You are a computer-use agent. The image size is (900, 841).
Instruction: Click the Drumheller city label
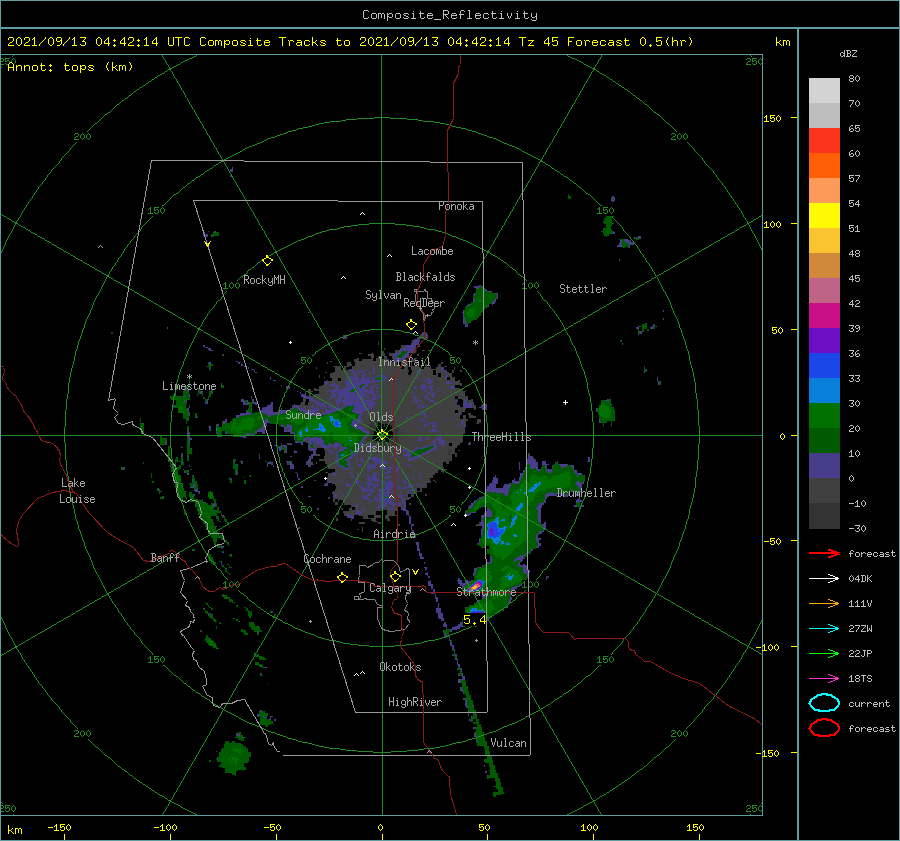[586, 493]
